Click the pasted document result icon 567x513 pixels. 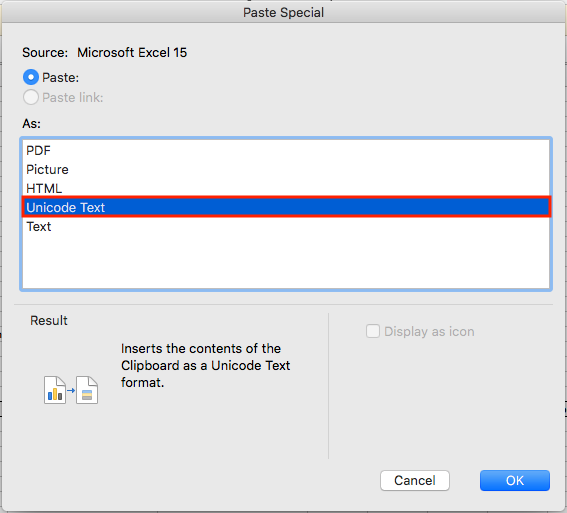tap(87, 390)
